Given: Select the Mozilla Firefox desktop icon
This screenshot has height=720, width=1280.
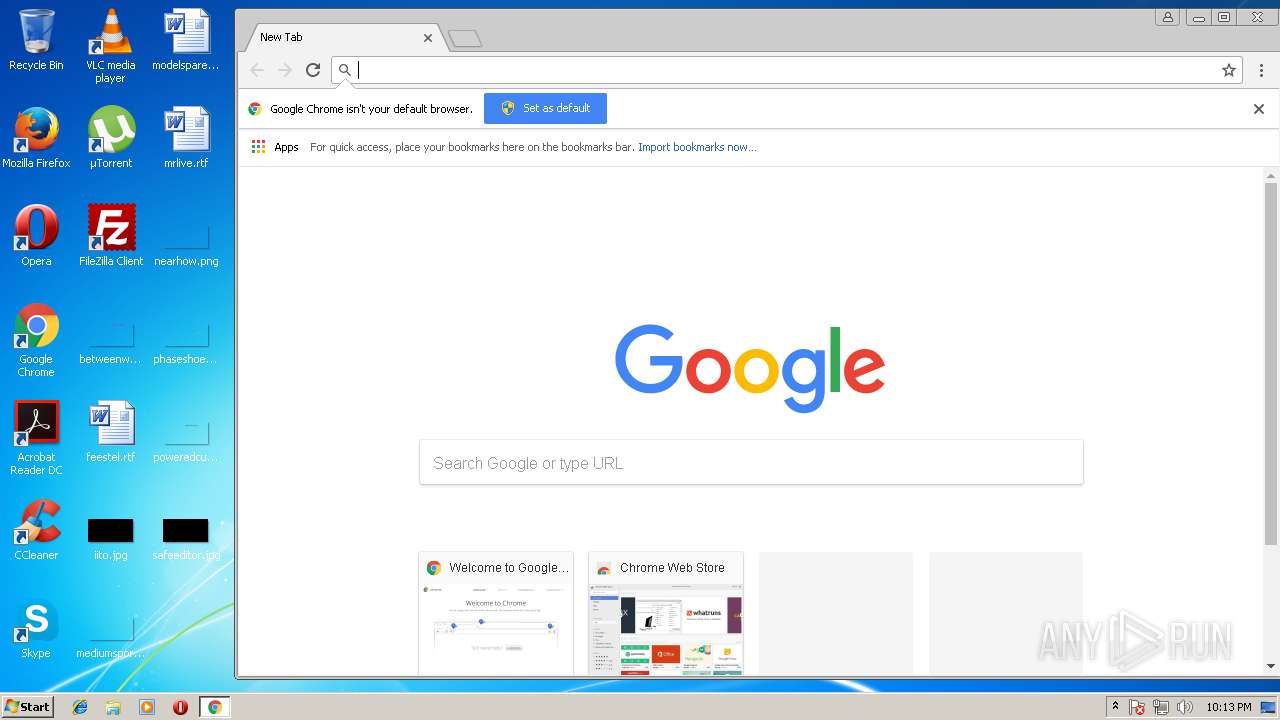Looking at the screenshot, I should (36, 137).
